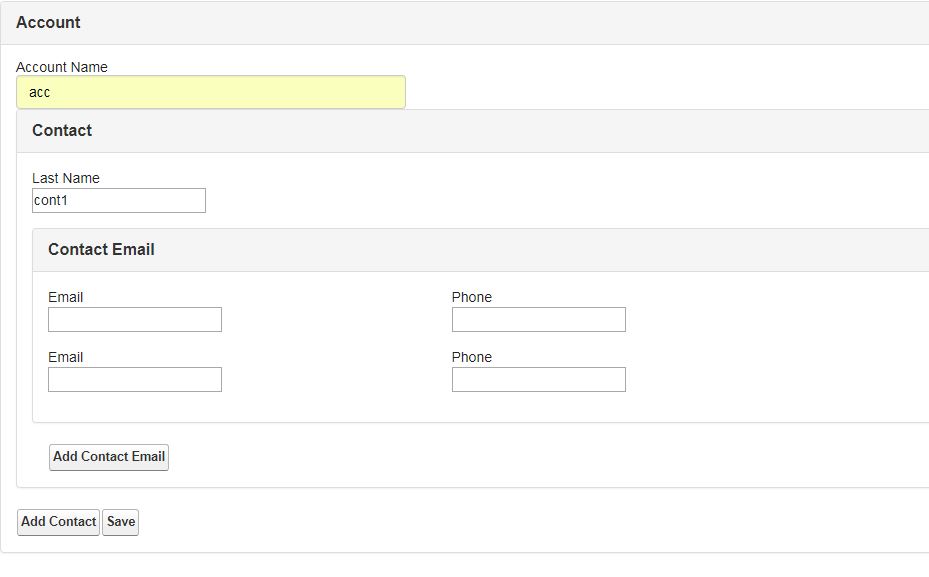This screenshot has height=577, width=929.
Task: Click the Last Name field showing 'cont1'
Action: click(118, 200)
